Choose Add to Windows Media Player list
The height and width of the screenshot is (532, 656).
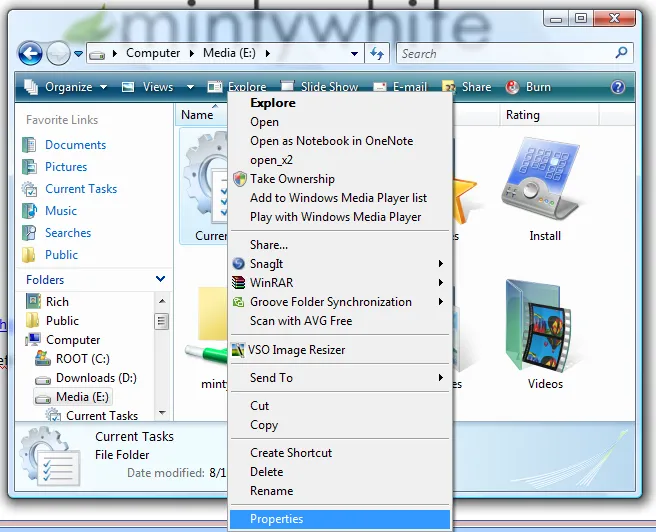click(x=341, y=198)
